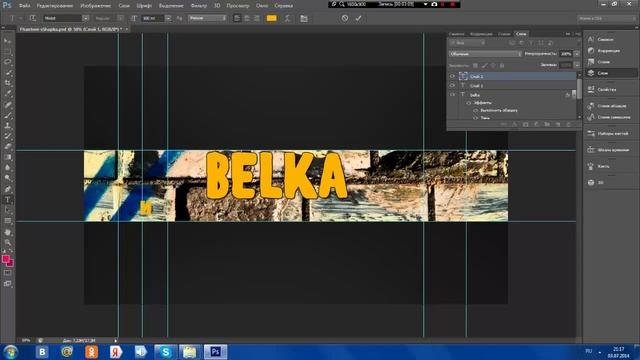Toggle the stroke effect eye icon

coord(476,110)
